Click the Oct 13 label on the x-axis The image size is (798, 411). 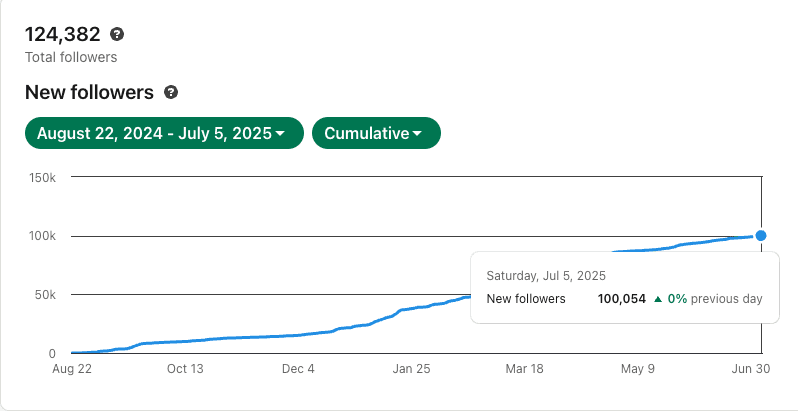tap(185, 369)
